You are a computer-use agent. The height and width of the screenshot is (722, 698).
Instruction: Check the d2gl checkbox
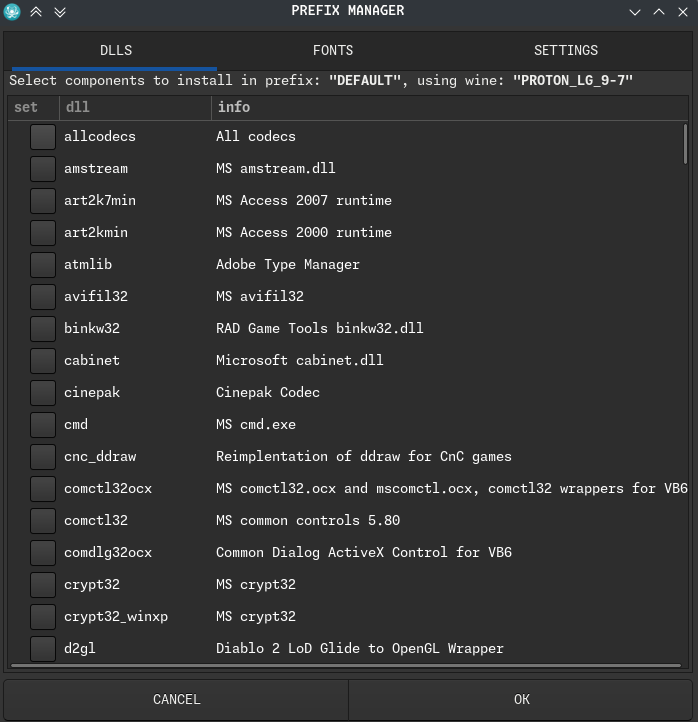[43, 649]
